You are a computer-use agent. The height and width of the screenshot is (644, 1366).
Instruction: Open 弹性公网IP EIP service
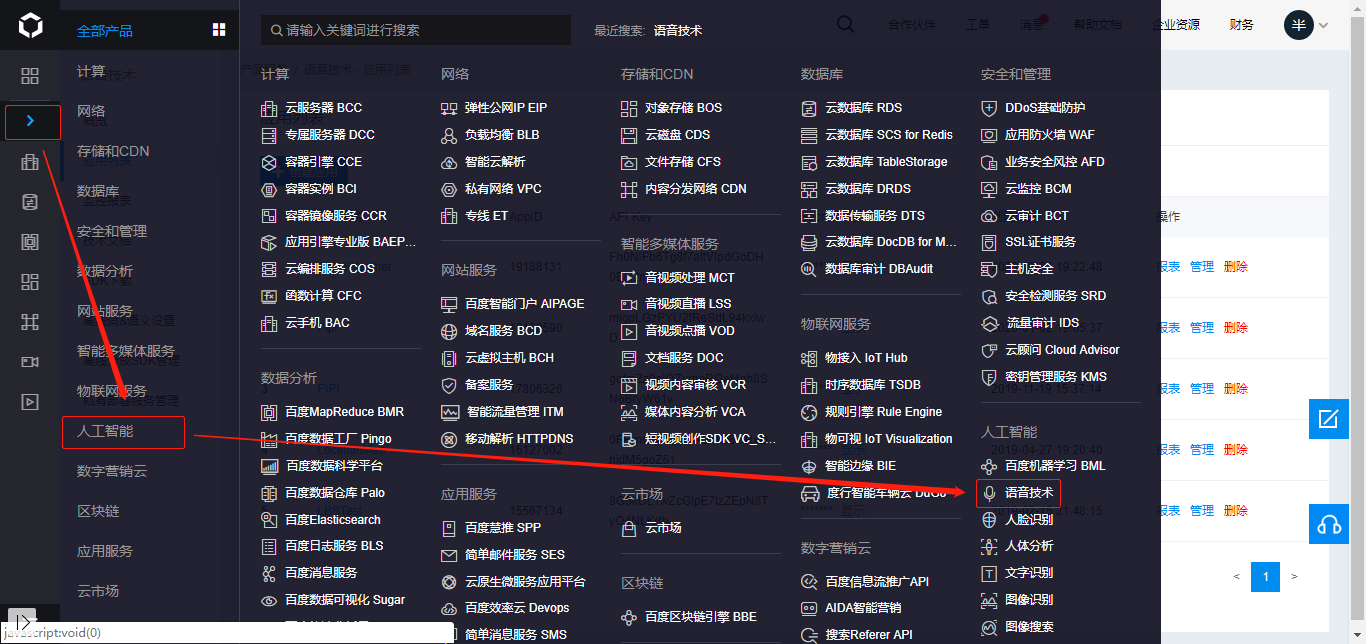pyautogui.click(x=494, y=107)
